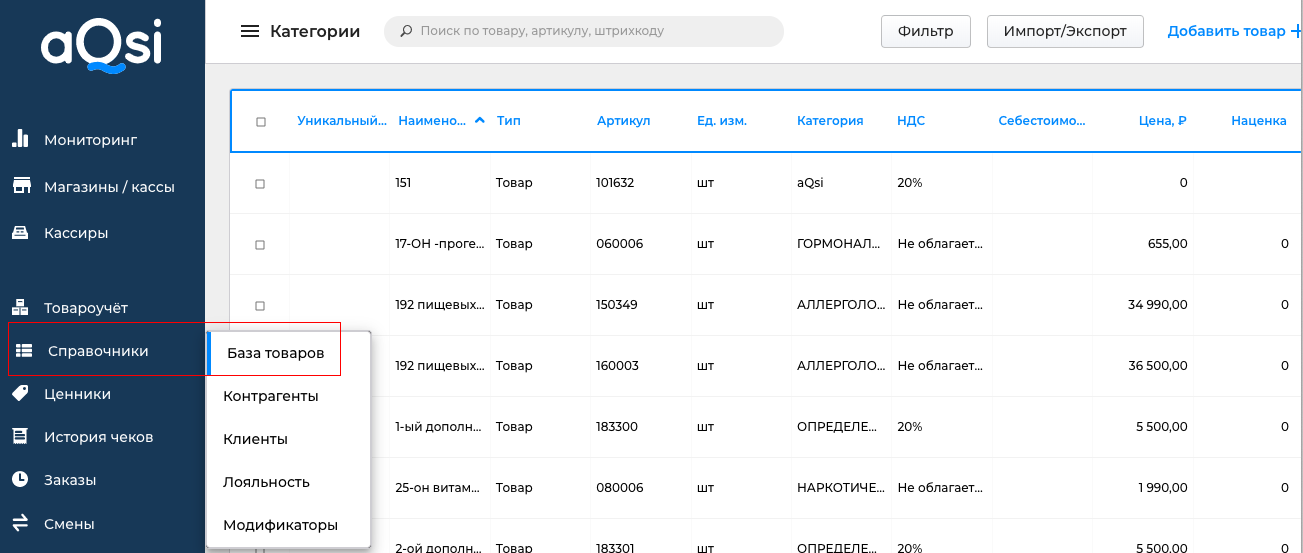Viewport: 1303px width, 553px height.
Task: Focus the product search field
Action: click(x=590, y=31)
